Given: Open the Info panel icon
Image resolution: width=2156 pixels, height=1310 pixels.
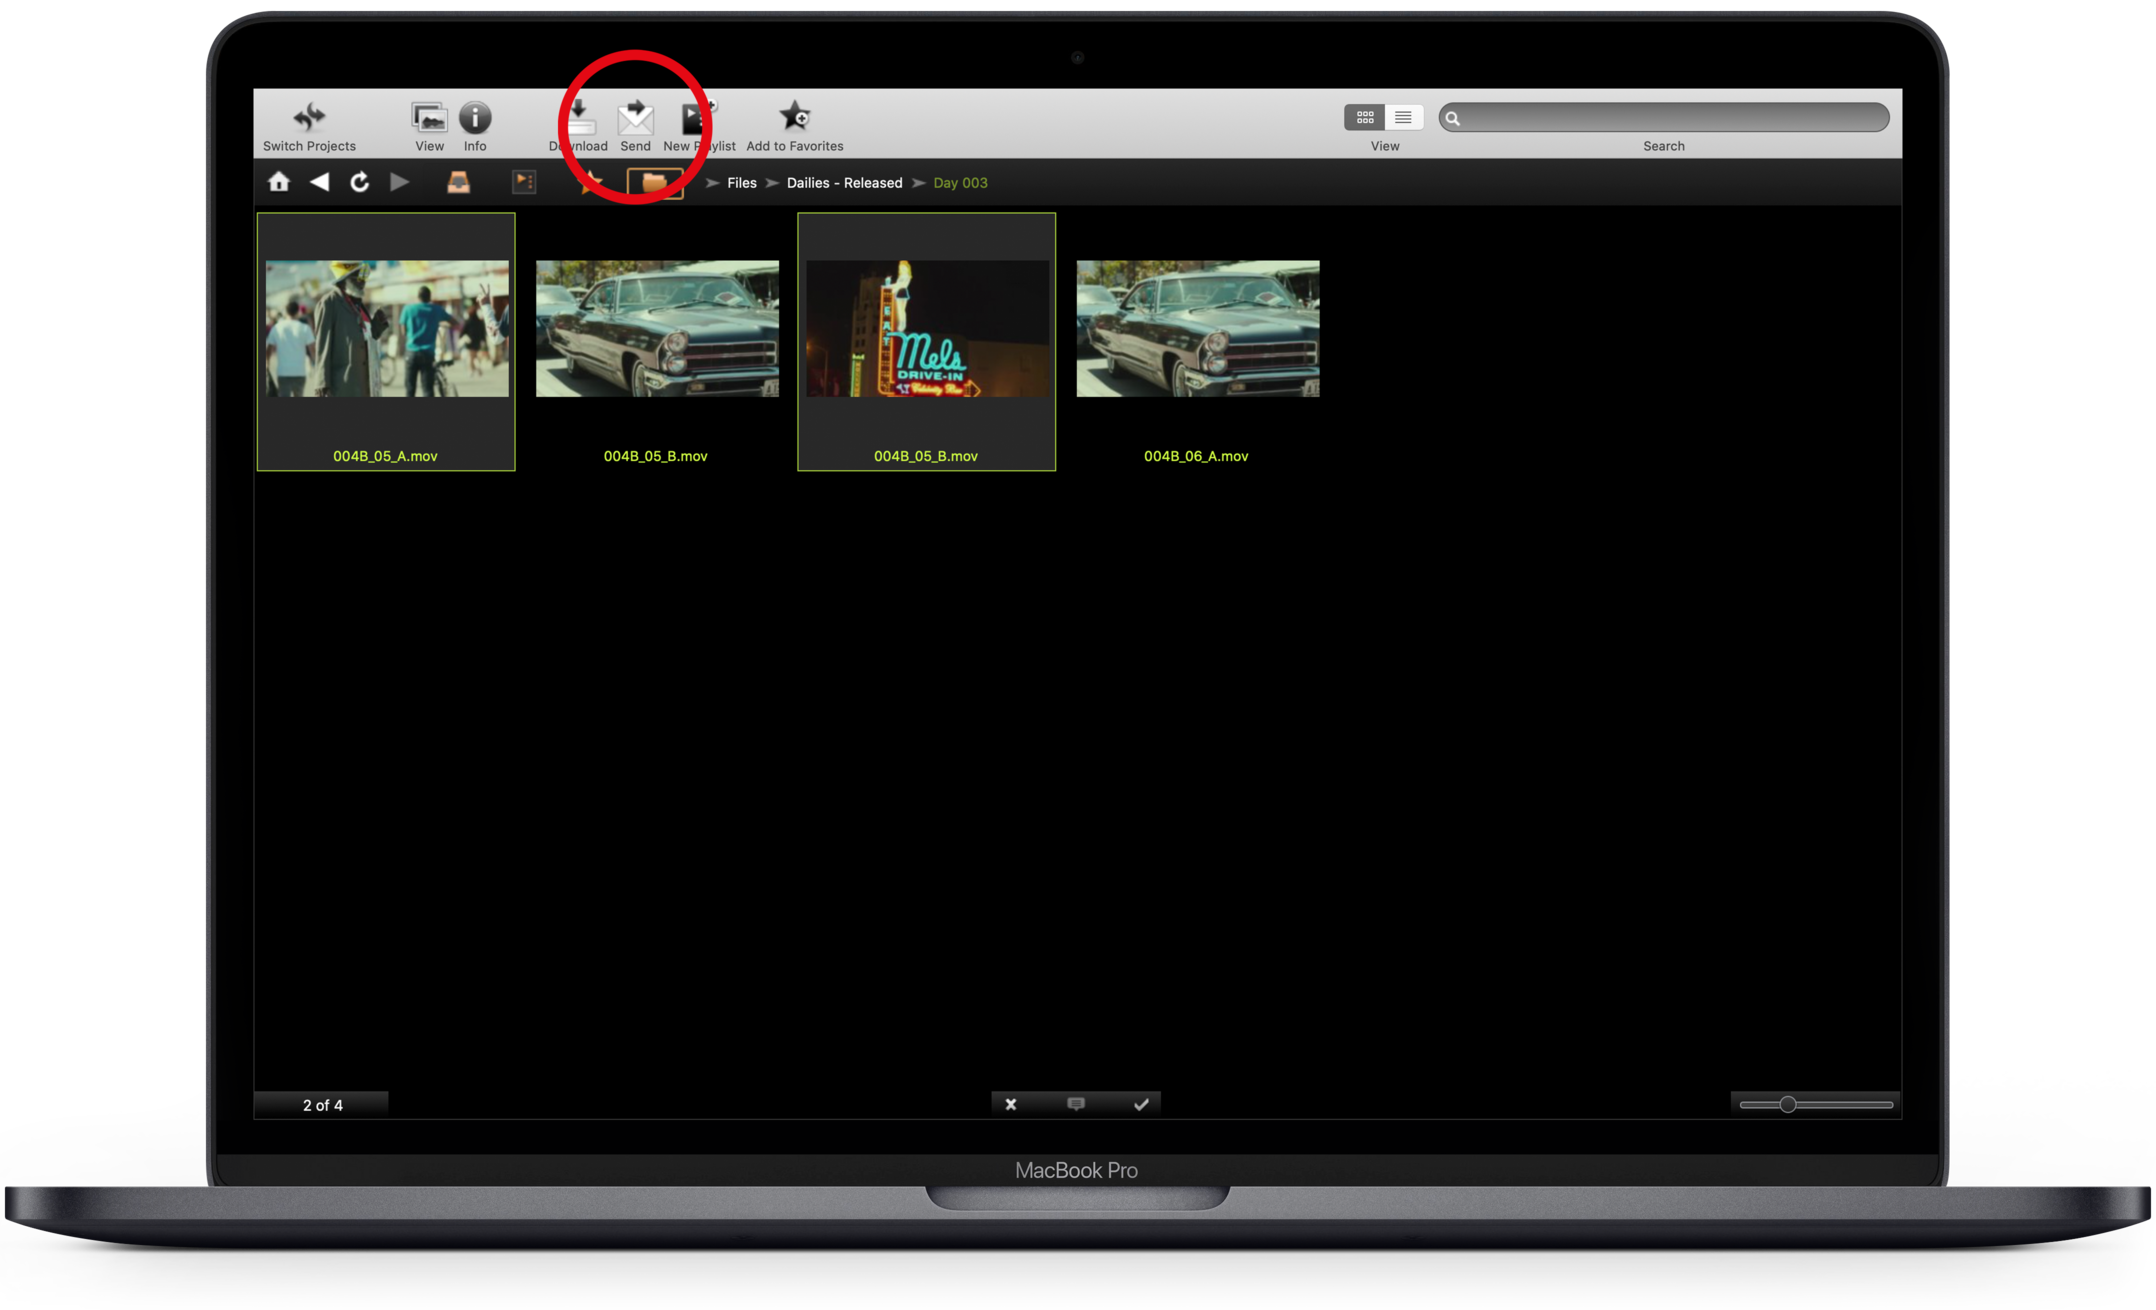Looking at the screenshot, I should [475, 118].
